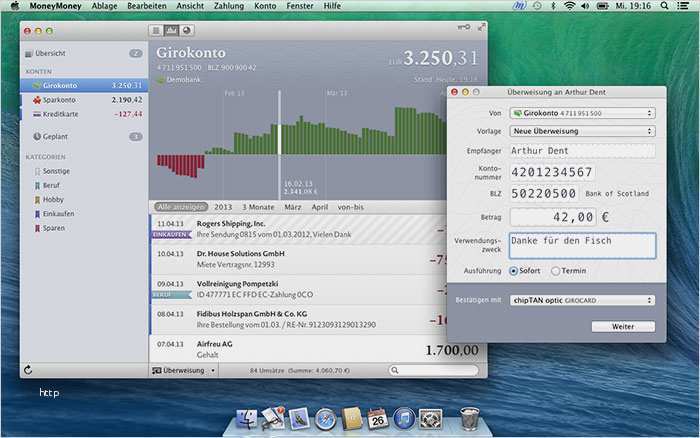Click the Geplant clock icon
The height and width of the screenshot is (438, 700).
37,136
